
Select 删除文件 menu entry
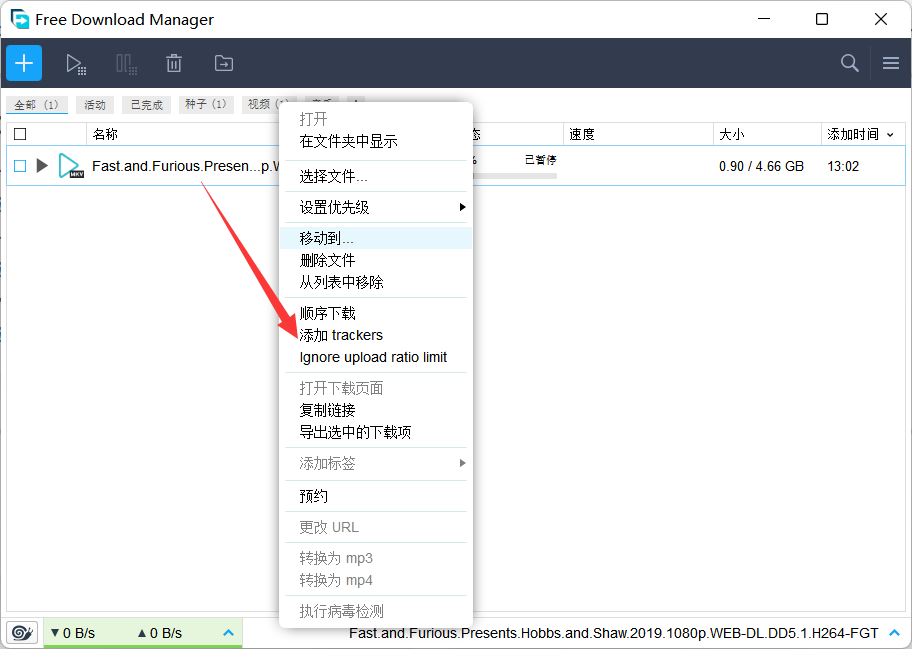[376, 260]
